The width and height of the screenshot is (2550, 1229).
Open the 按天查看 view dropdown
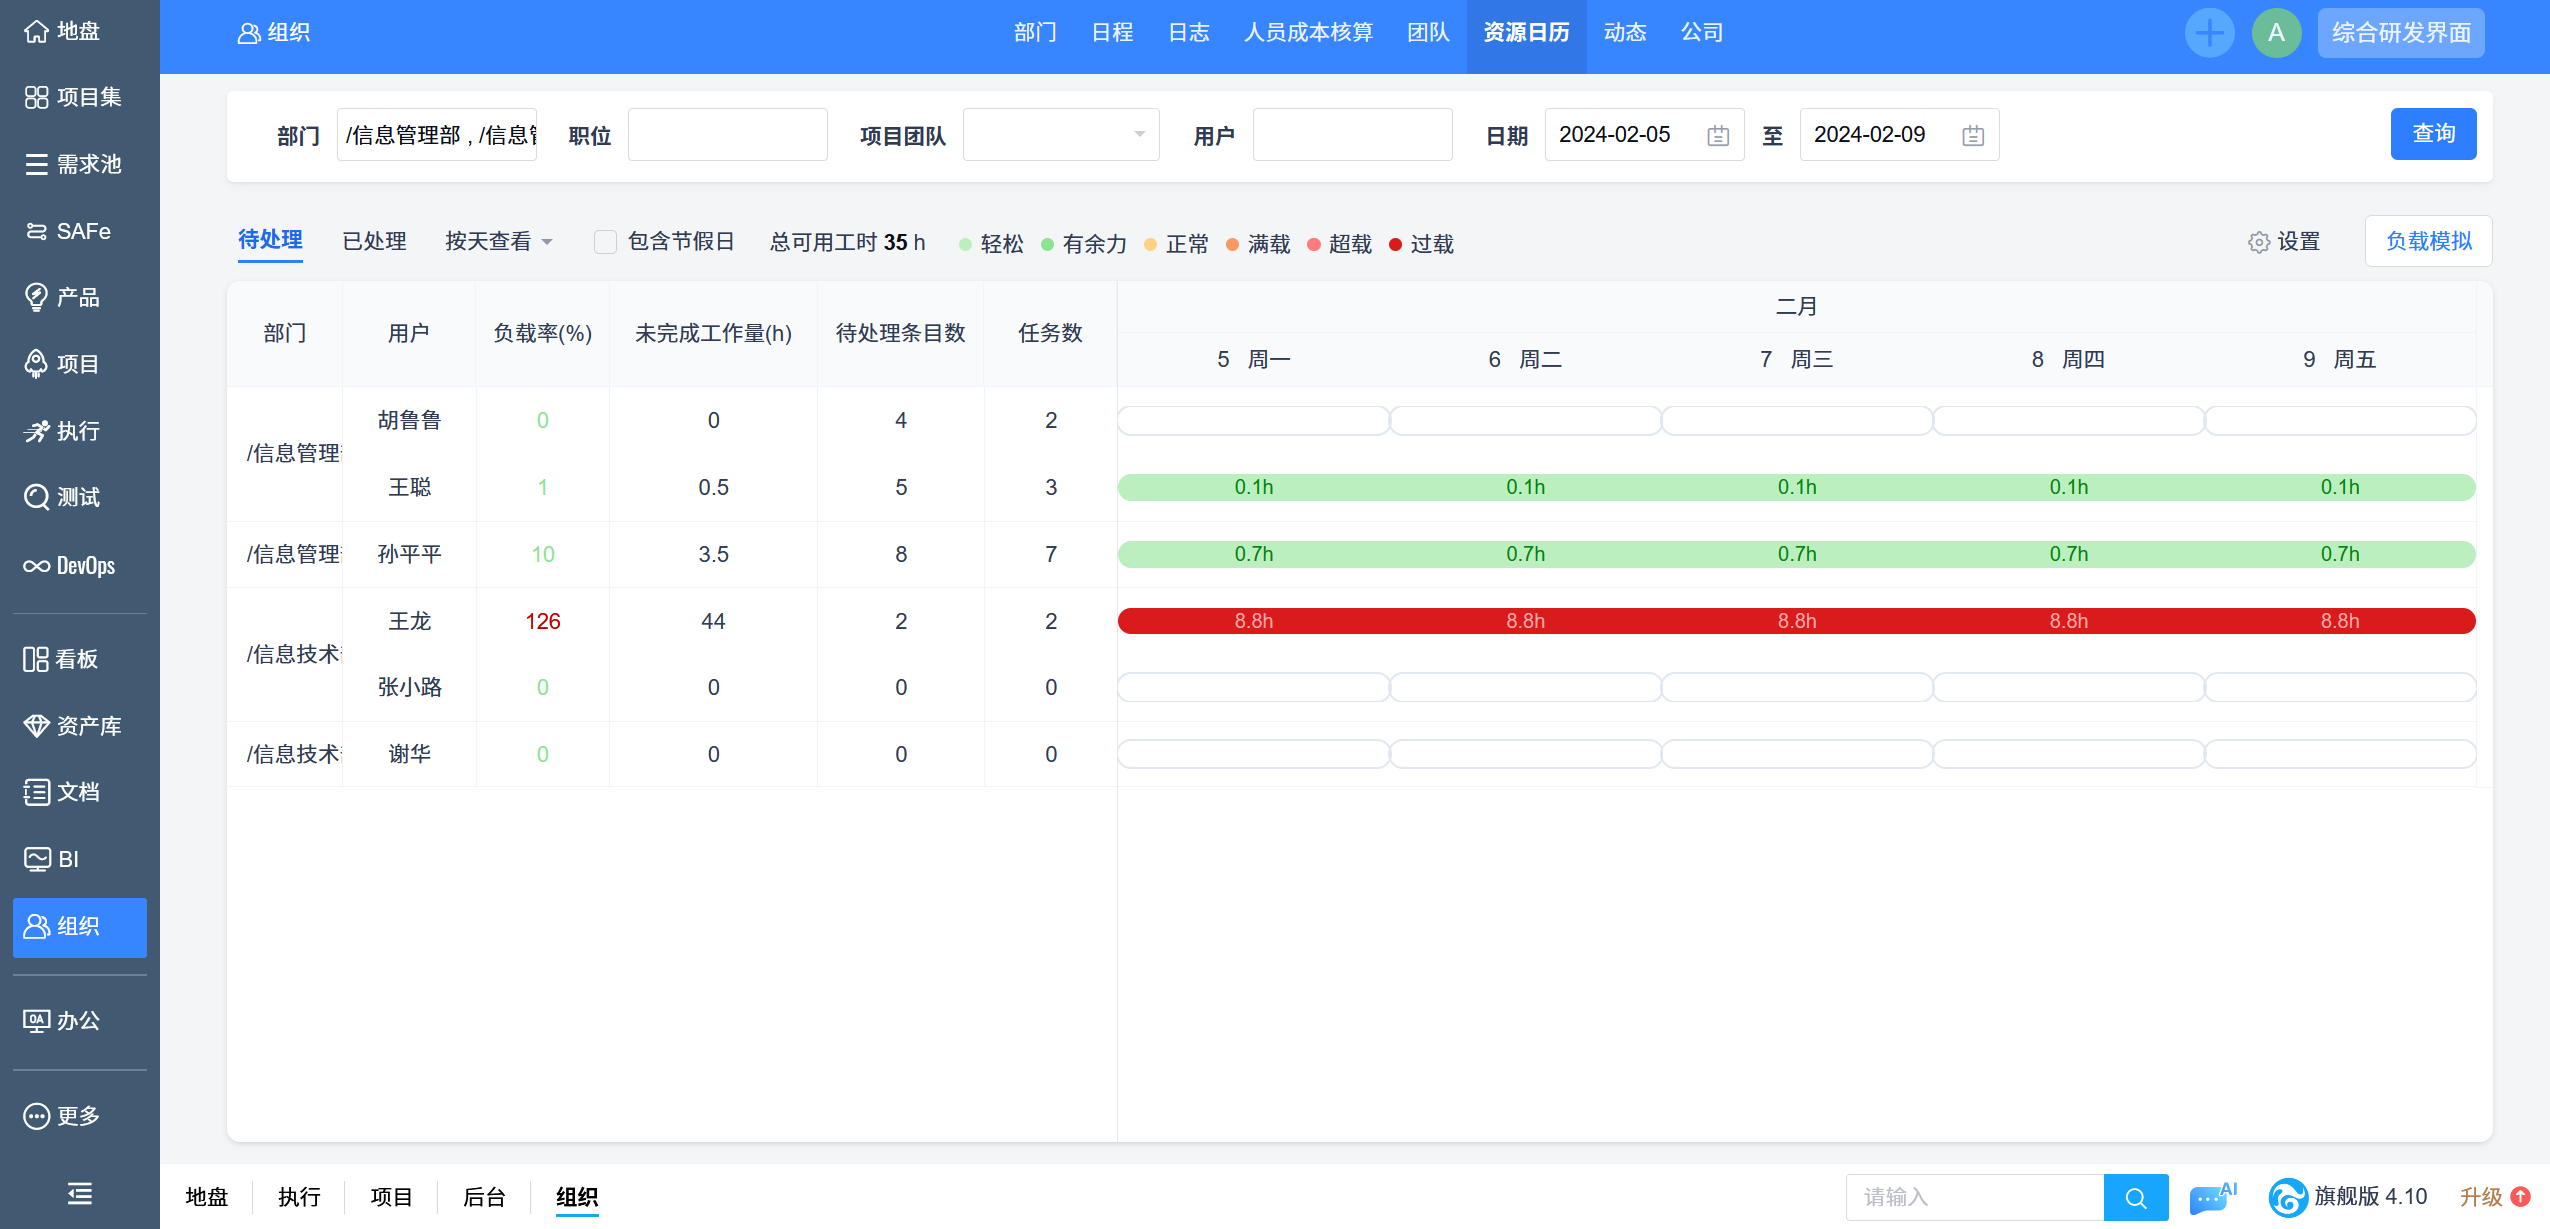coord(498,242)
